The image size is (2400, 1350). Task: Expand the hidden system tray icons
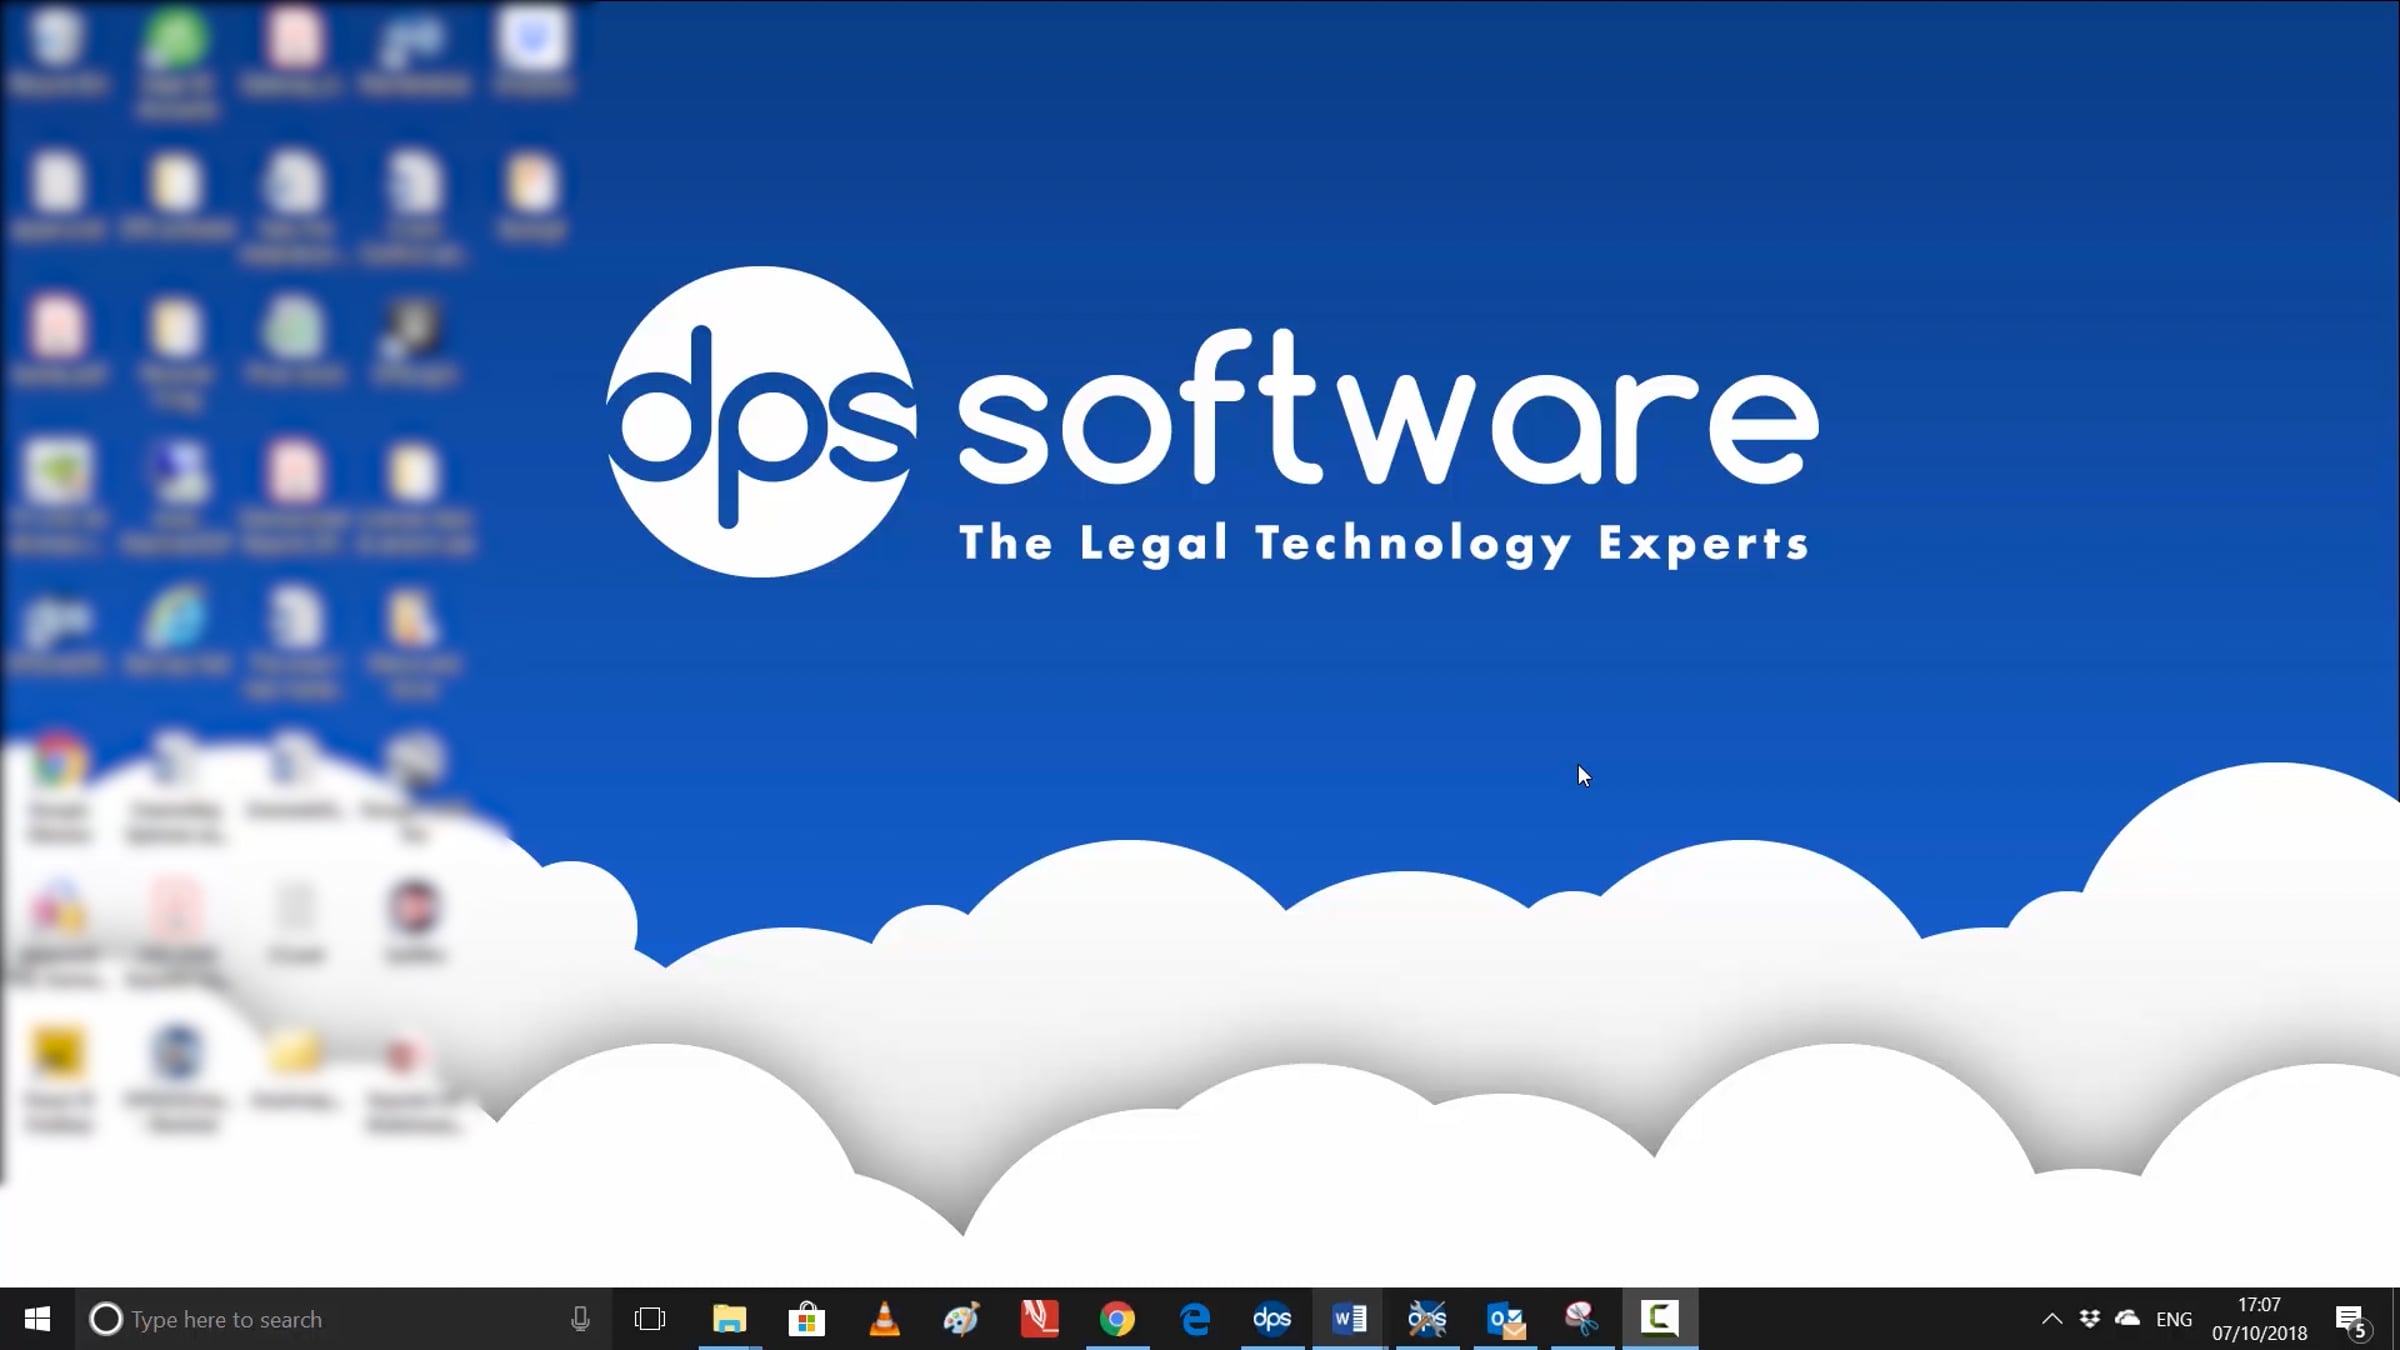pos(2052,1319)
